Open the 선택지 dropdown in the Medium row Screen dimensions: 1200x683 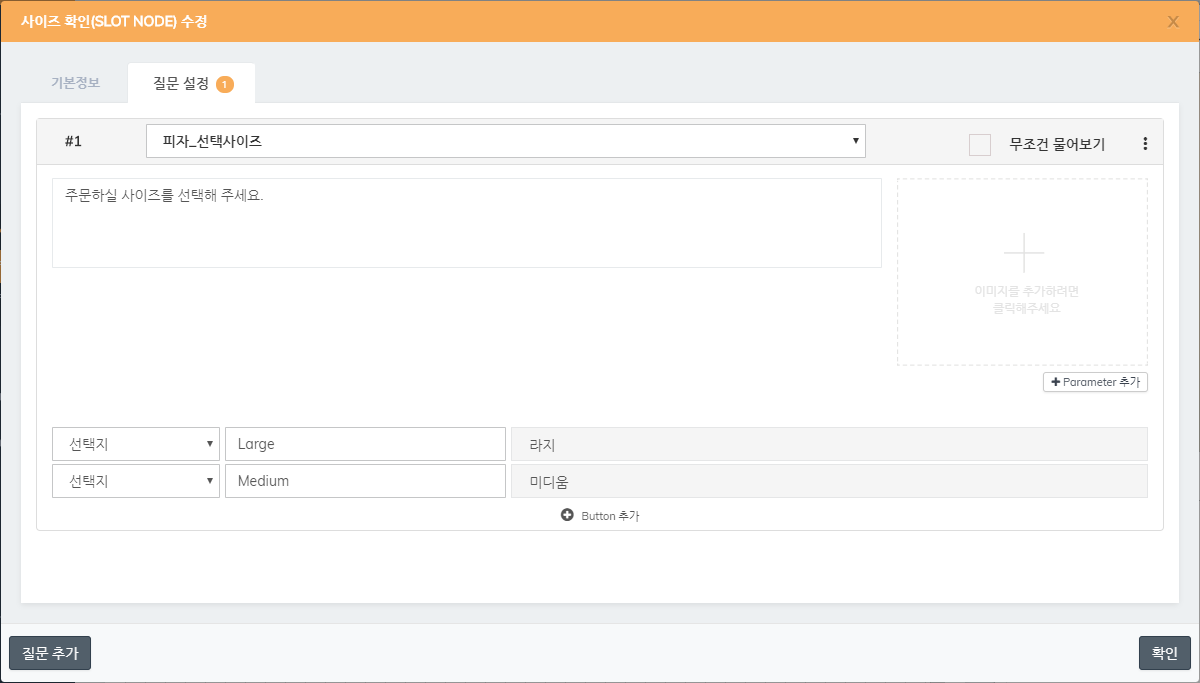click(136, 481)
